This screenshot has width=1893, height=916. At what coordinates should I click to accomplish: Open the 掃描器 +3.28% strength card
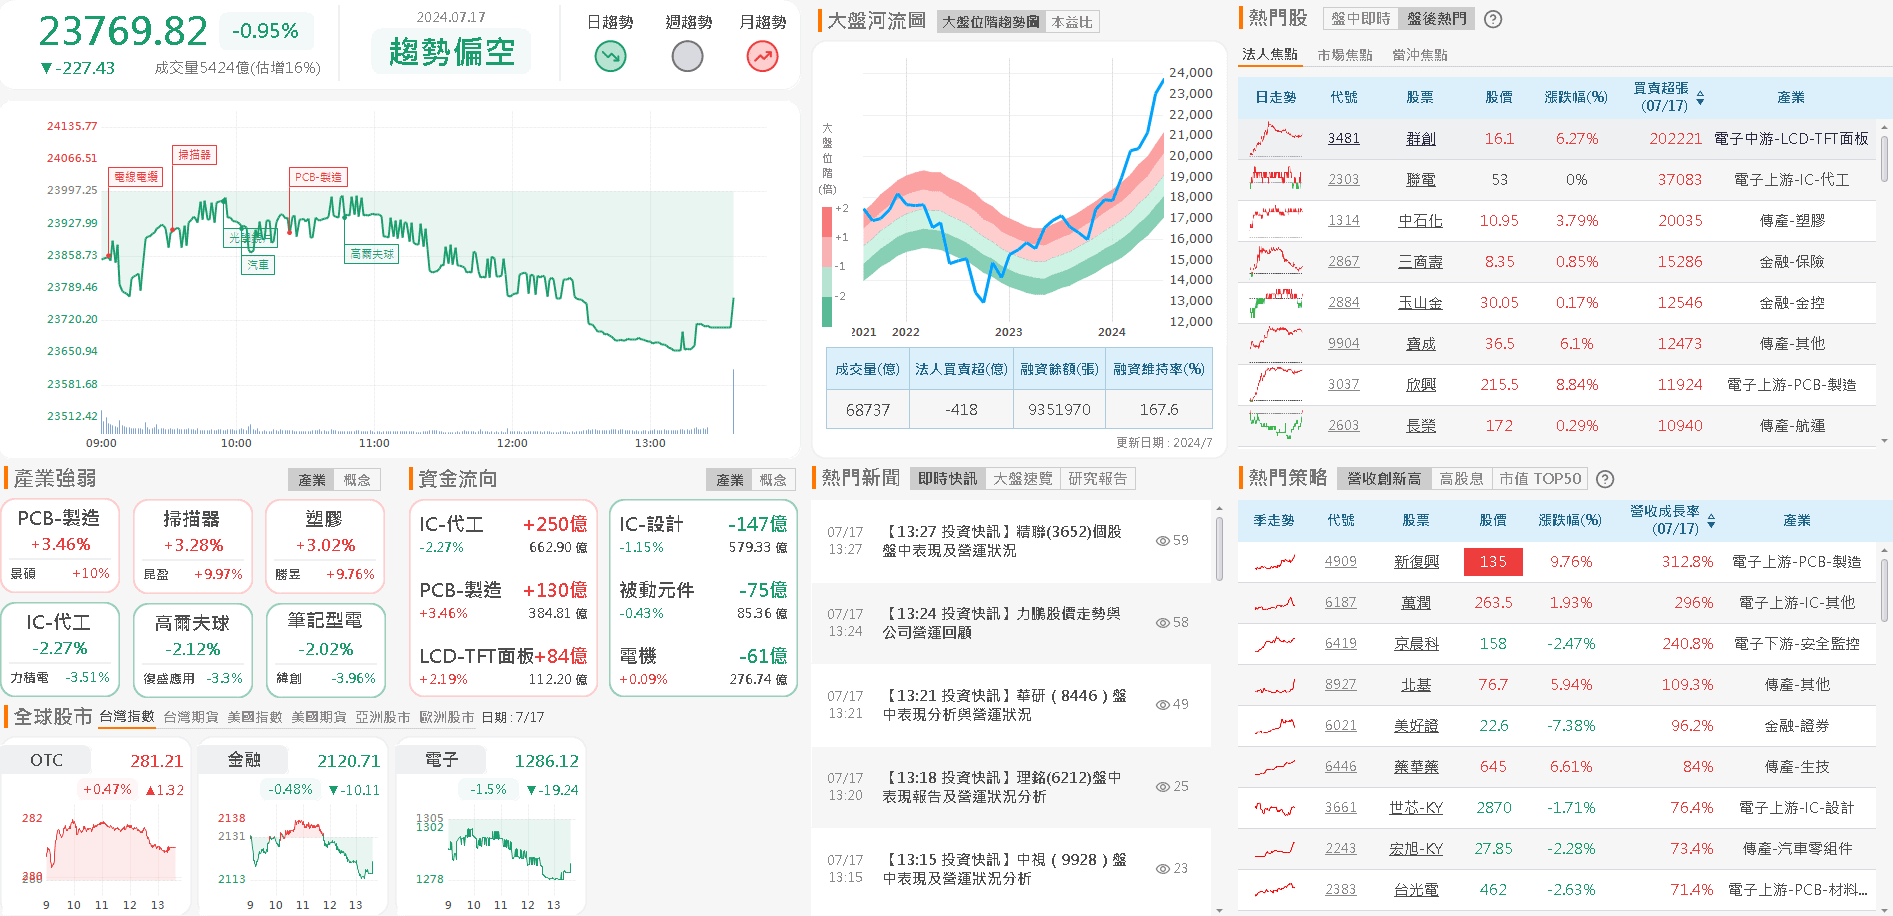point(192,546)
